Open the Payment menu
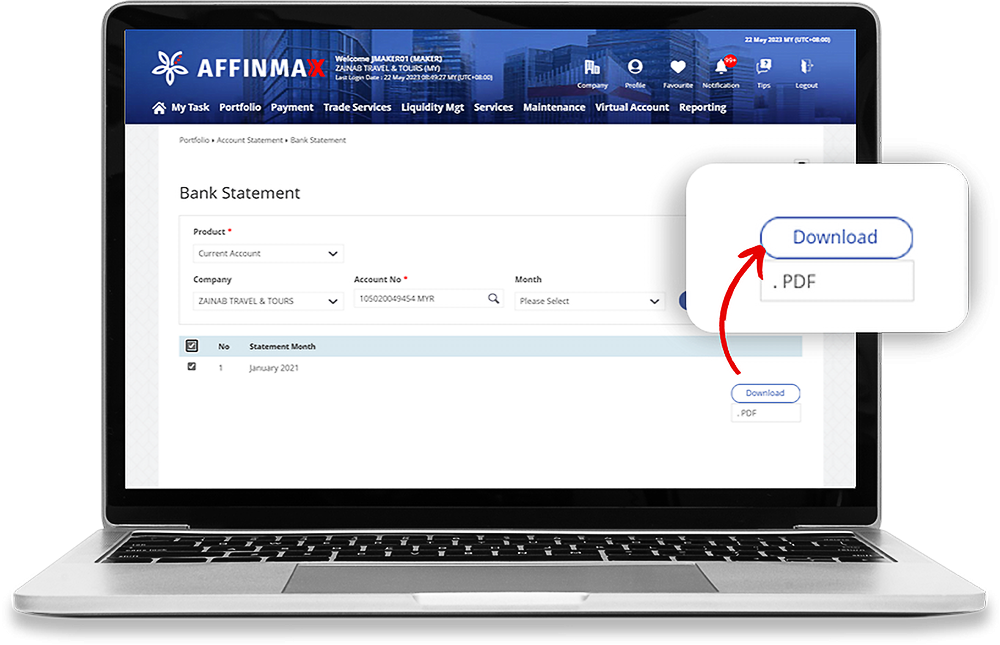 click(x=292, y=107)
